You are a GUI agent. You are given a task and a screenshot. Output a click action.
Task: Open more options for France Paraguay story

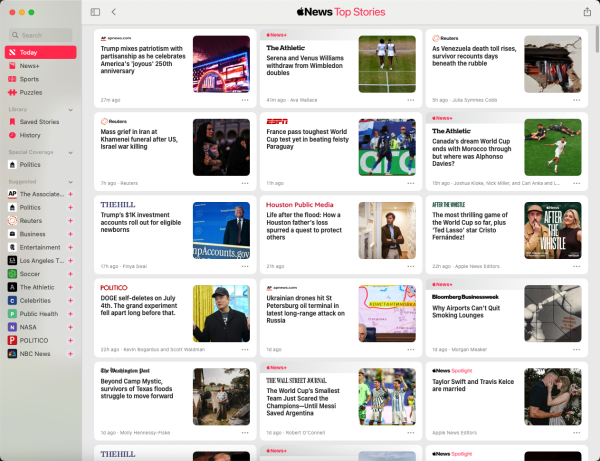tap(411, 183)
